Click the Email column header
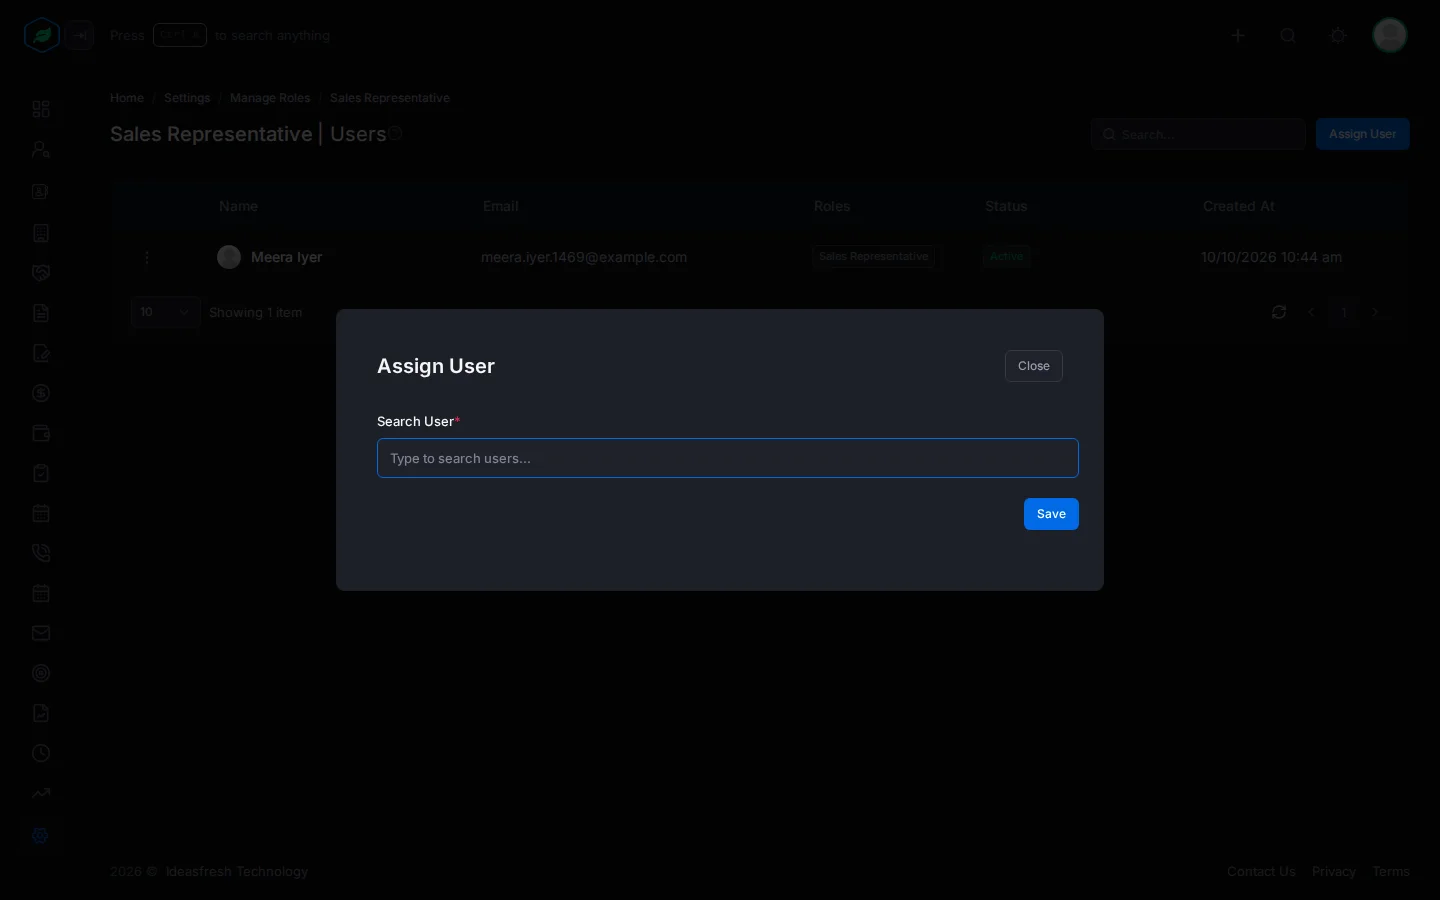 tap(501, 206)
